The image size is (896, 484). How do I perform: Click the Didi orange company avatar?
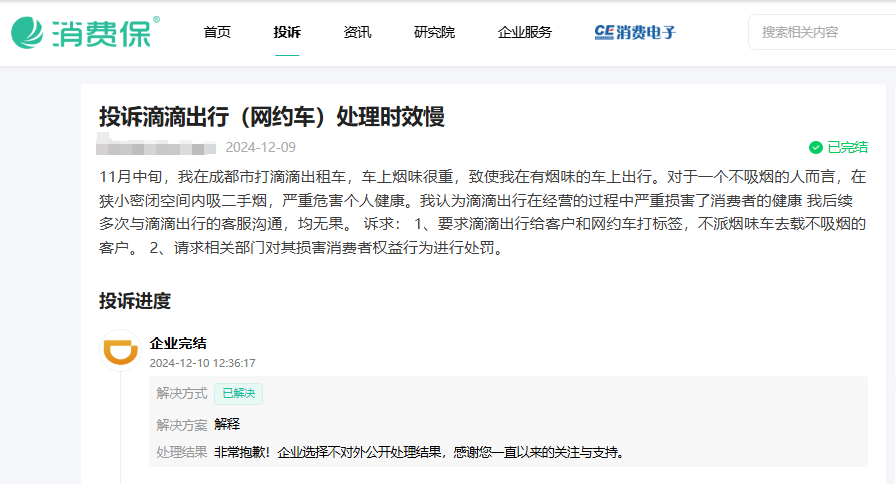[121, 350]
